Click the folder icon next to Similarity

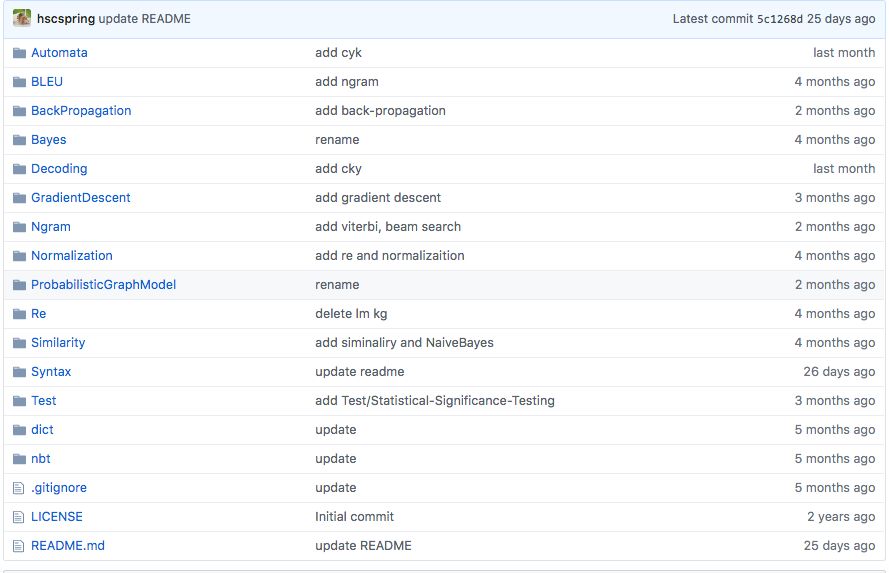click(x=19, y=343)
